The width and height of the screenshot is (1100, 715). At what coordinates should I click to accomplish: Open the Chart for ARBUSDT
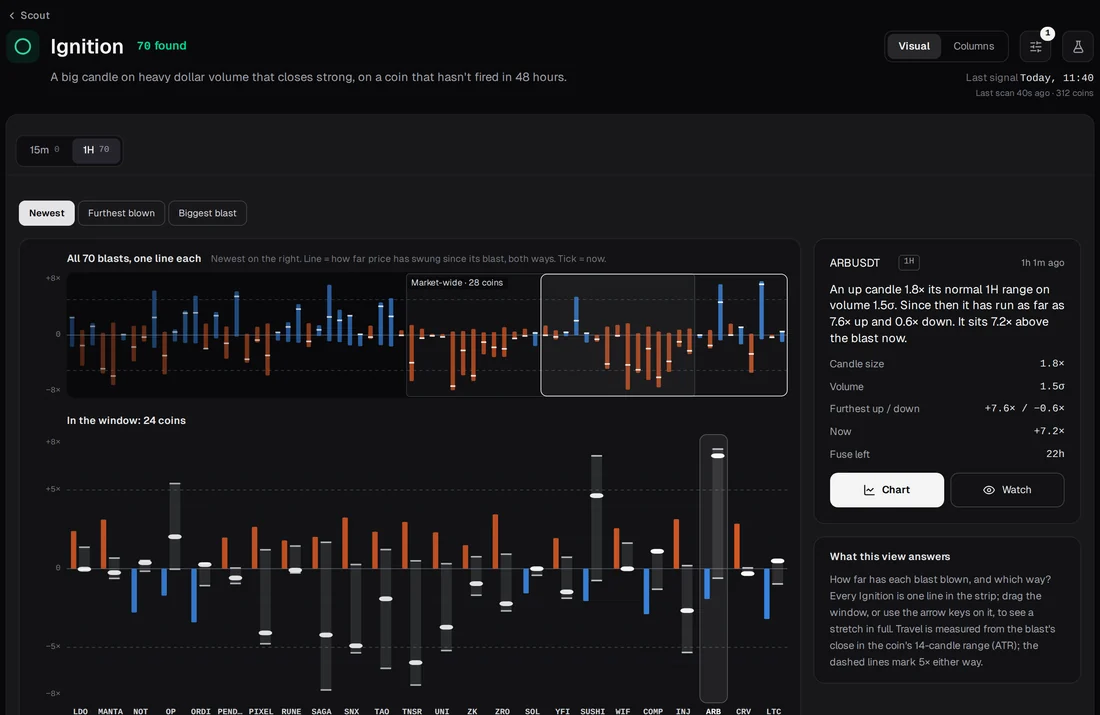click(886, 490)
